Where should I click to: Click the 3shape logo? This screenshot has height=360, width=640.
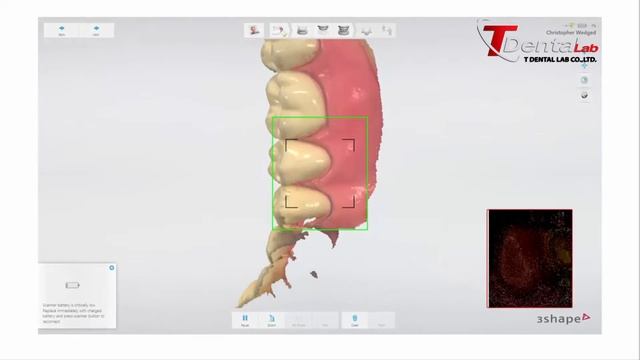click(563, 318)
